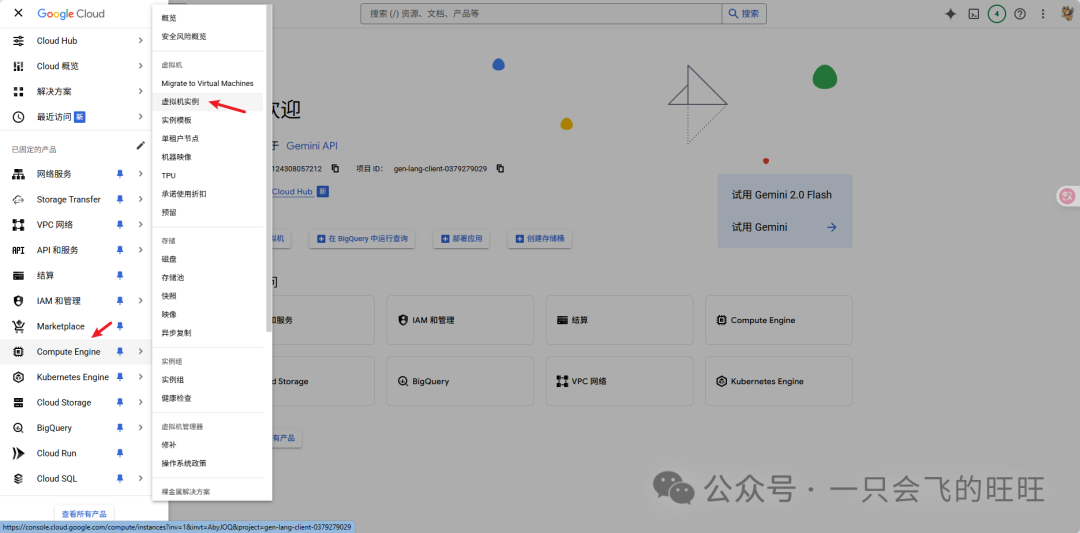Open the user account avatar
Viewport: 1080px width, 533px height.
coord(1066,14)
